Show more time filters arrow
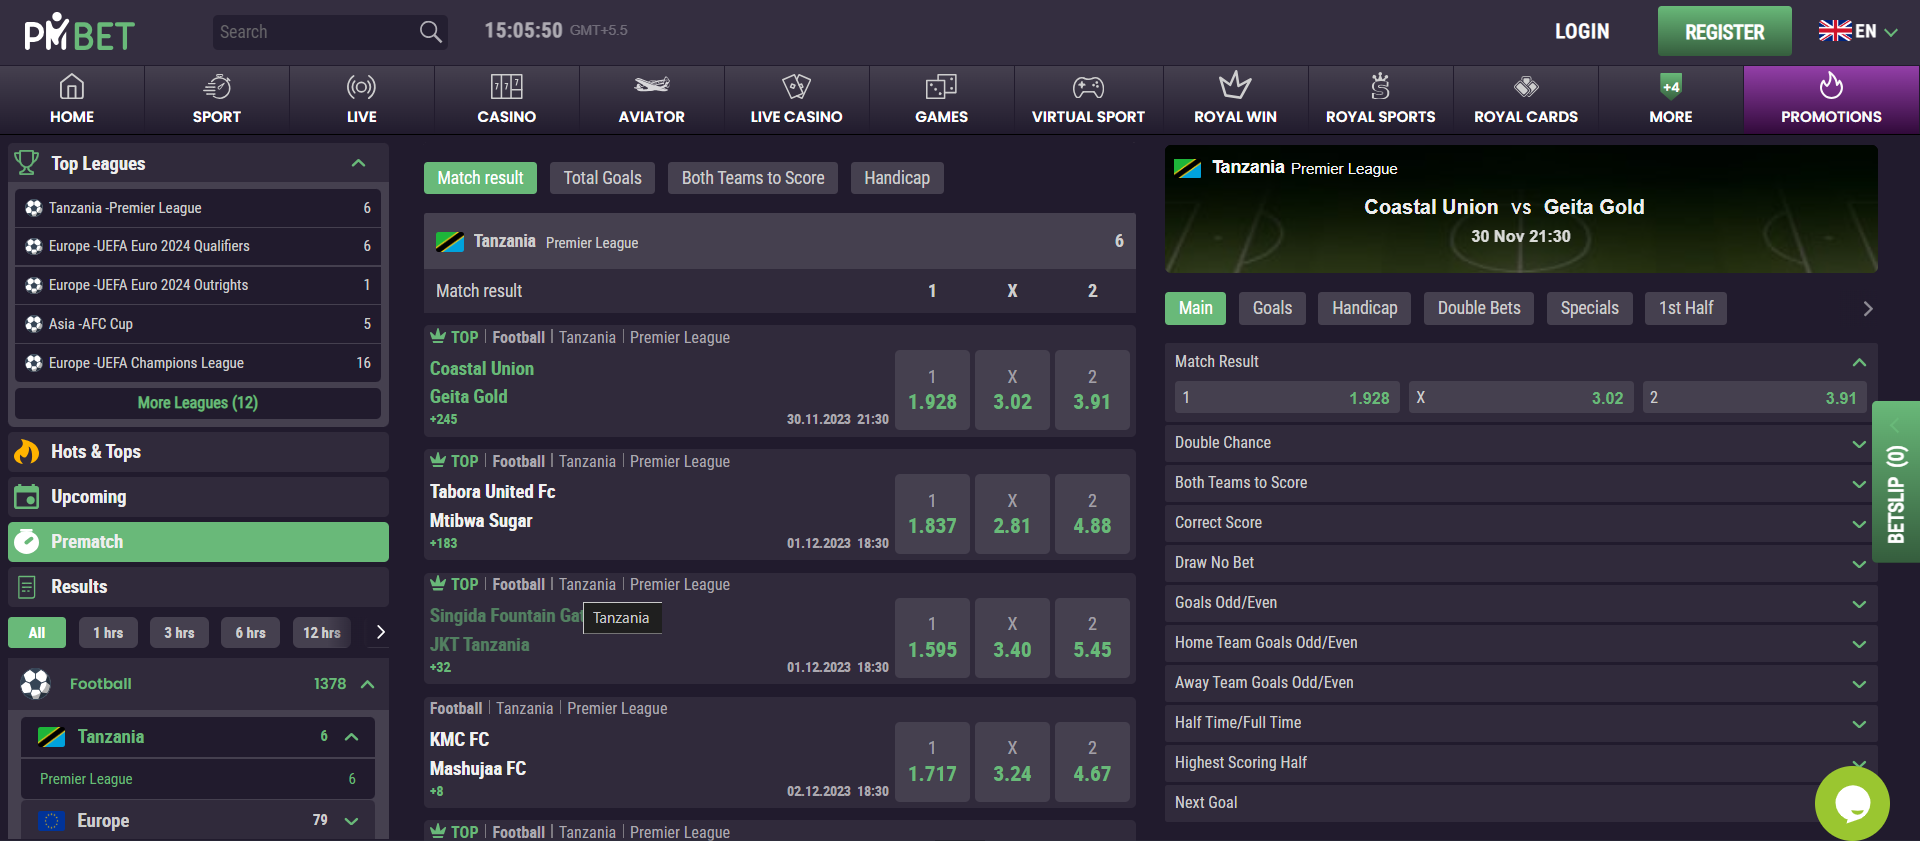This screenshot has height=841, width=1920. point(380,632)
